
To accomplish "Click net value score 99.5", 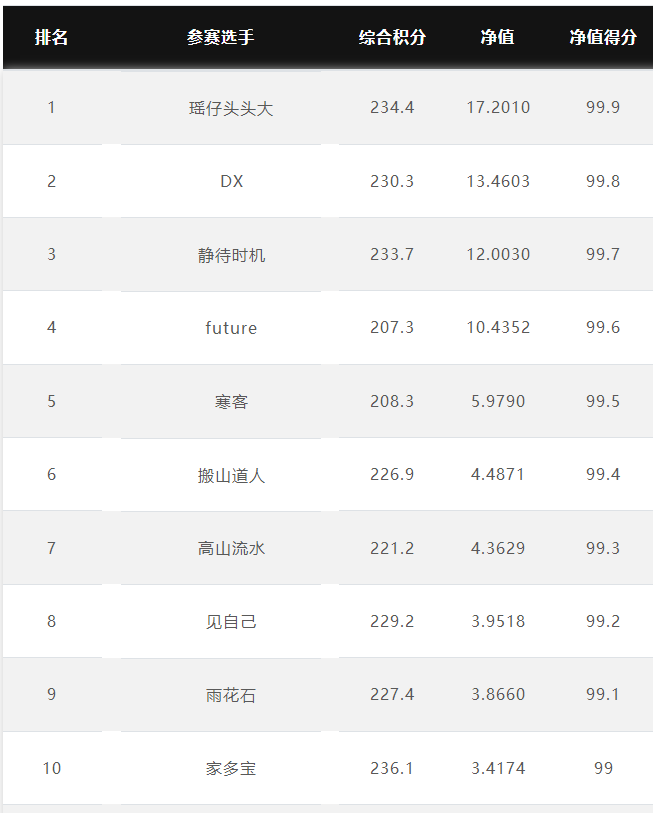I will [603, 401].
